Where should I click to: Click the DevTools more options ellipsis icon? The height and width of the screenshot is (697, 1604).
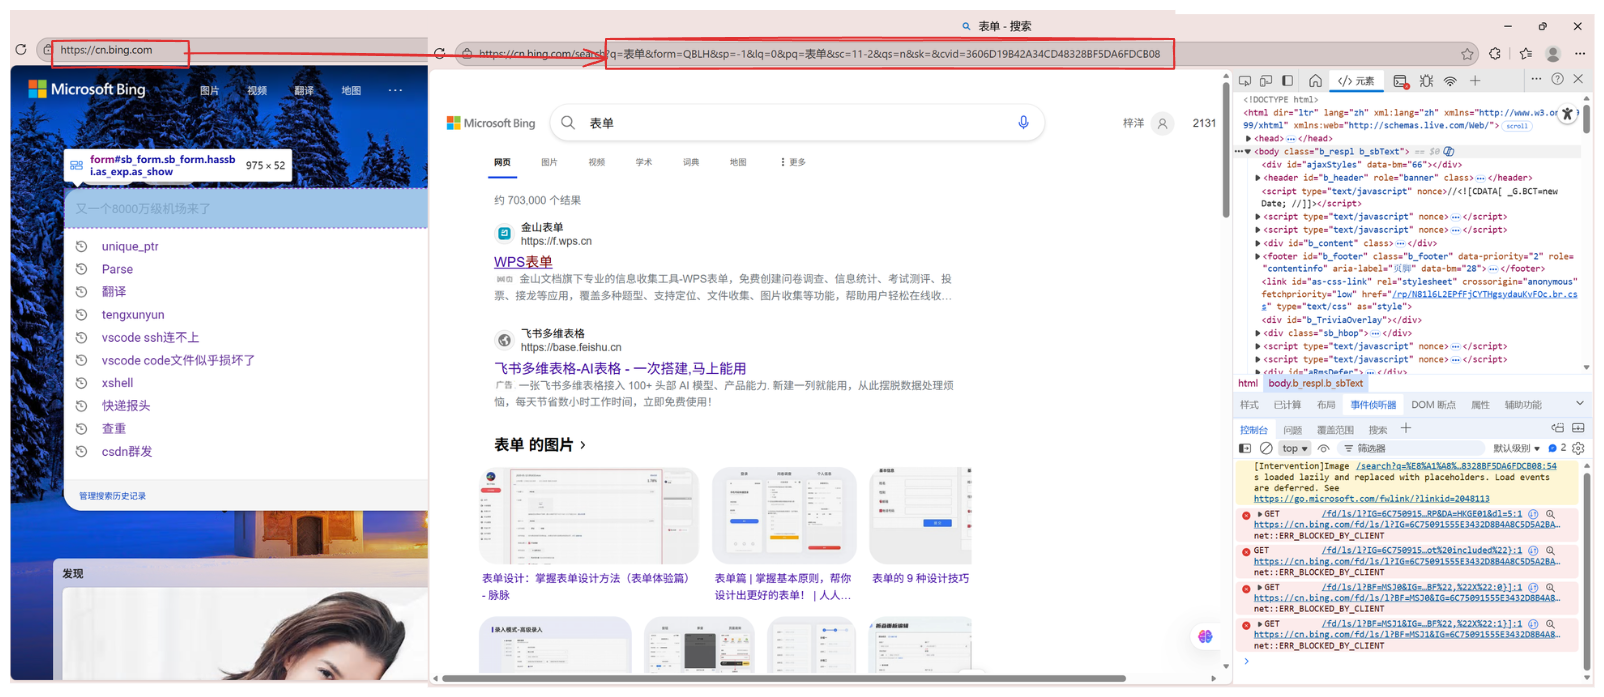tap(1537, 79)
